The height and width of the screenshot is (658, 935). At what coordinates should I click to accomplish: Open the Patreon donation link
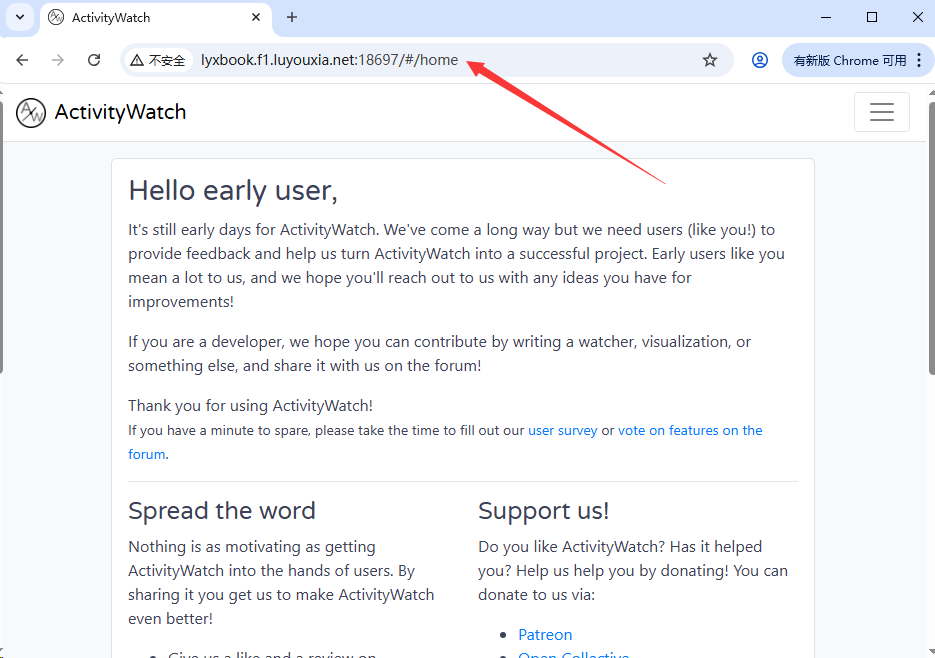tap(545, 635)
